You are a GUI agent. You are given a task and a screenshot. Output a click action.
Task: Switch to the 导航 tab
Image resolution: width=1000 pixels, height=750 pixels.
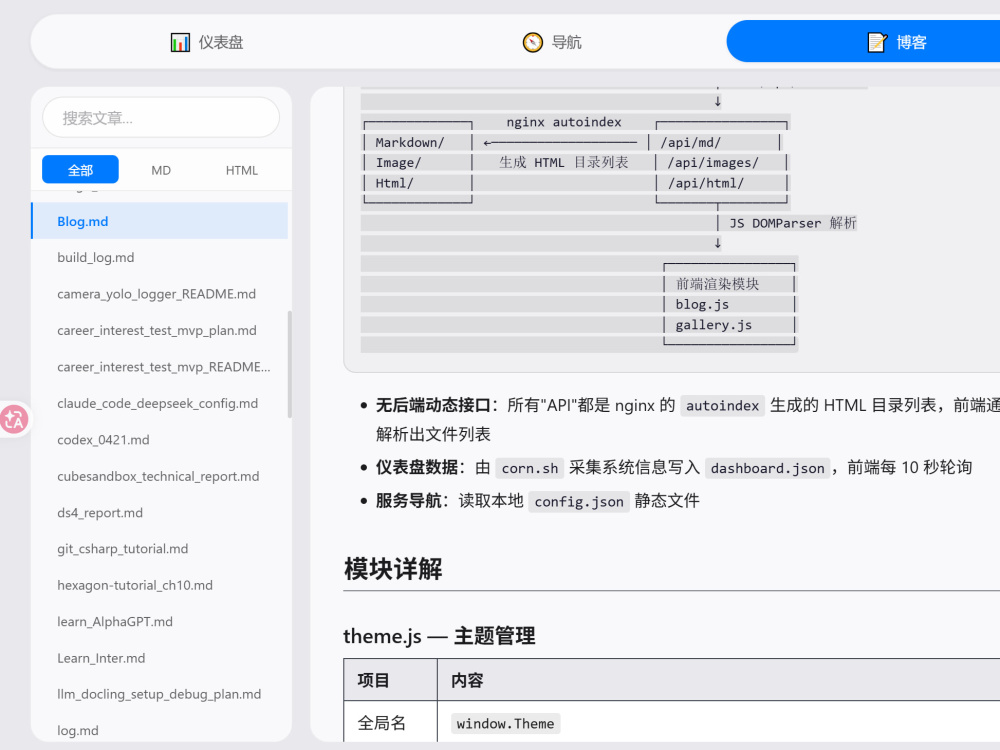pos(552,42)
